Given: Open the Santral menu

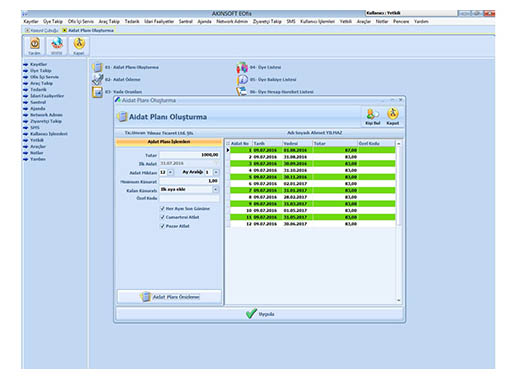Looking at the screenshot, I should tap(186, 22).
